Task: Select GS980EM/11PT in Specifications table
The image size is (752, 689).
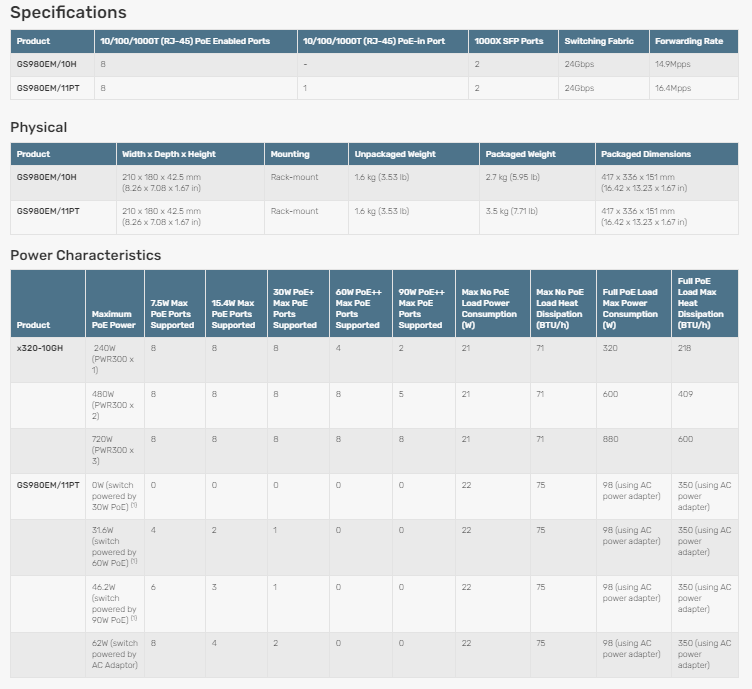Action: (48, 88)
